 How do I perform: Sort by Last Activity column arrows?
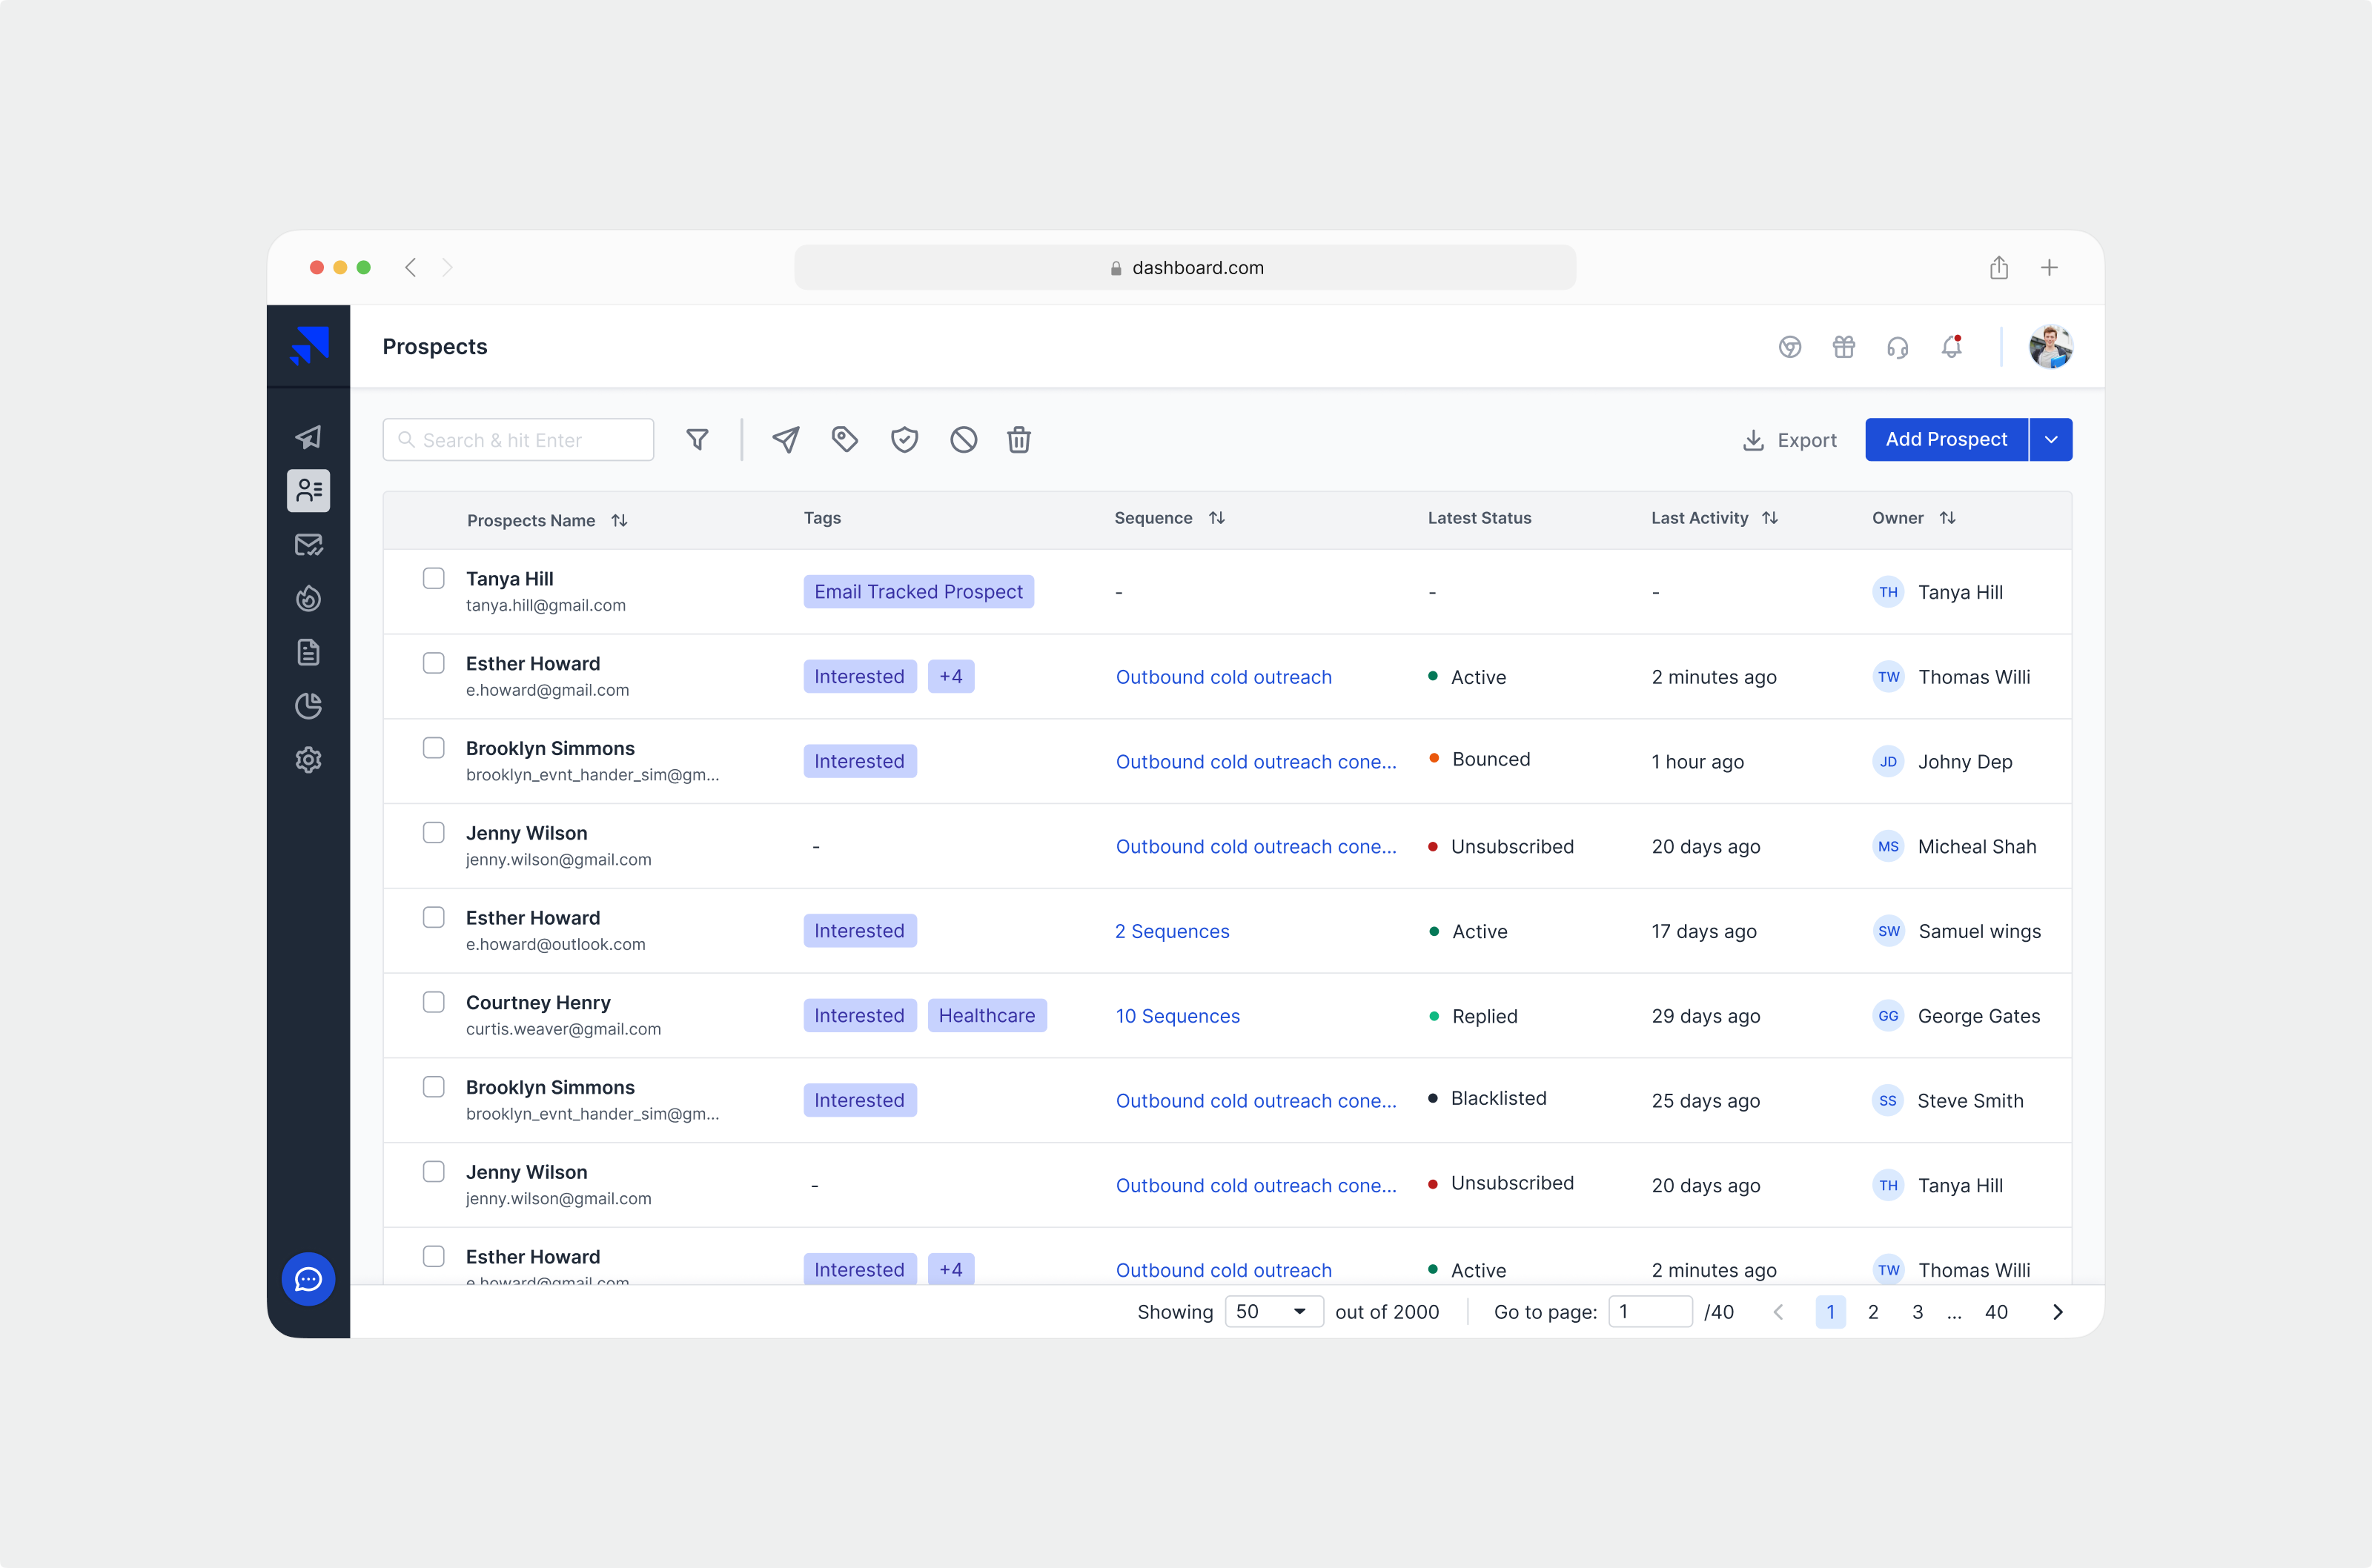tap(1770, 518)
